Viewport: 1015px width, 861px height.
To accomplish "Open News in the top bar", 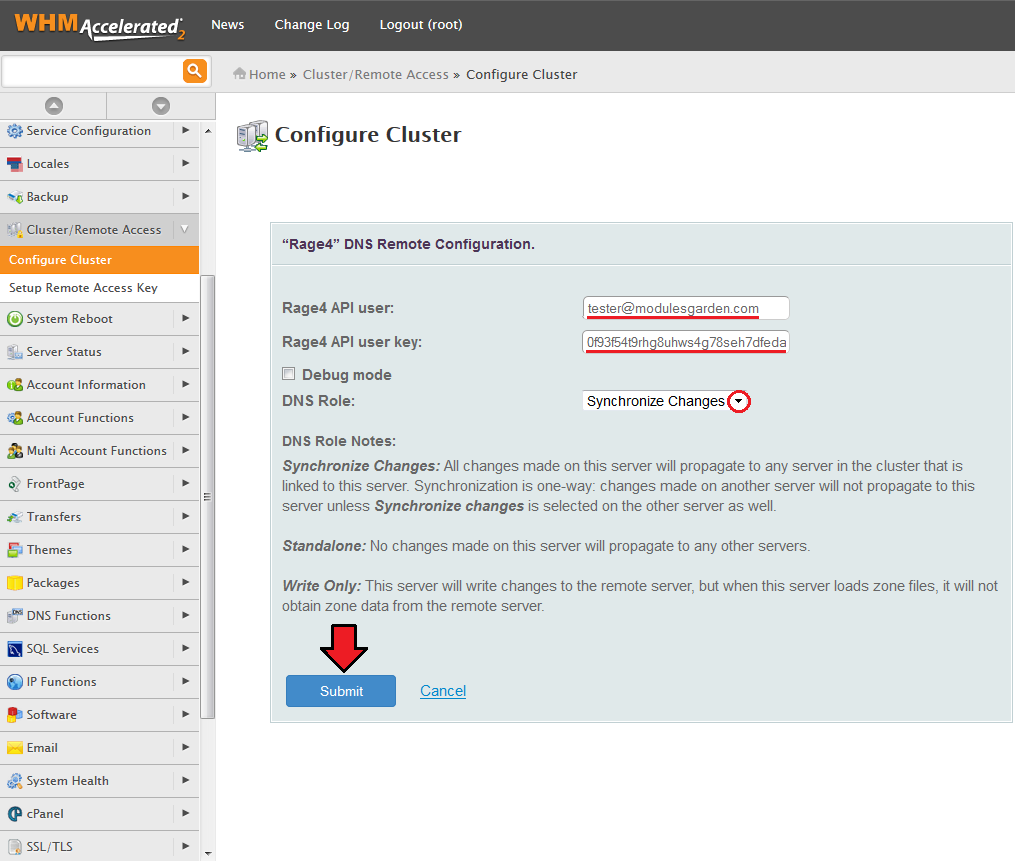I will click(227, 25).
